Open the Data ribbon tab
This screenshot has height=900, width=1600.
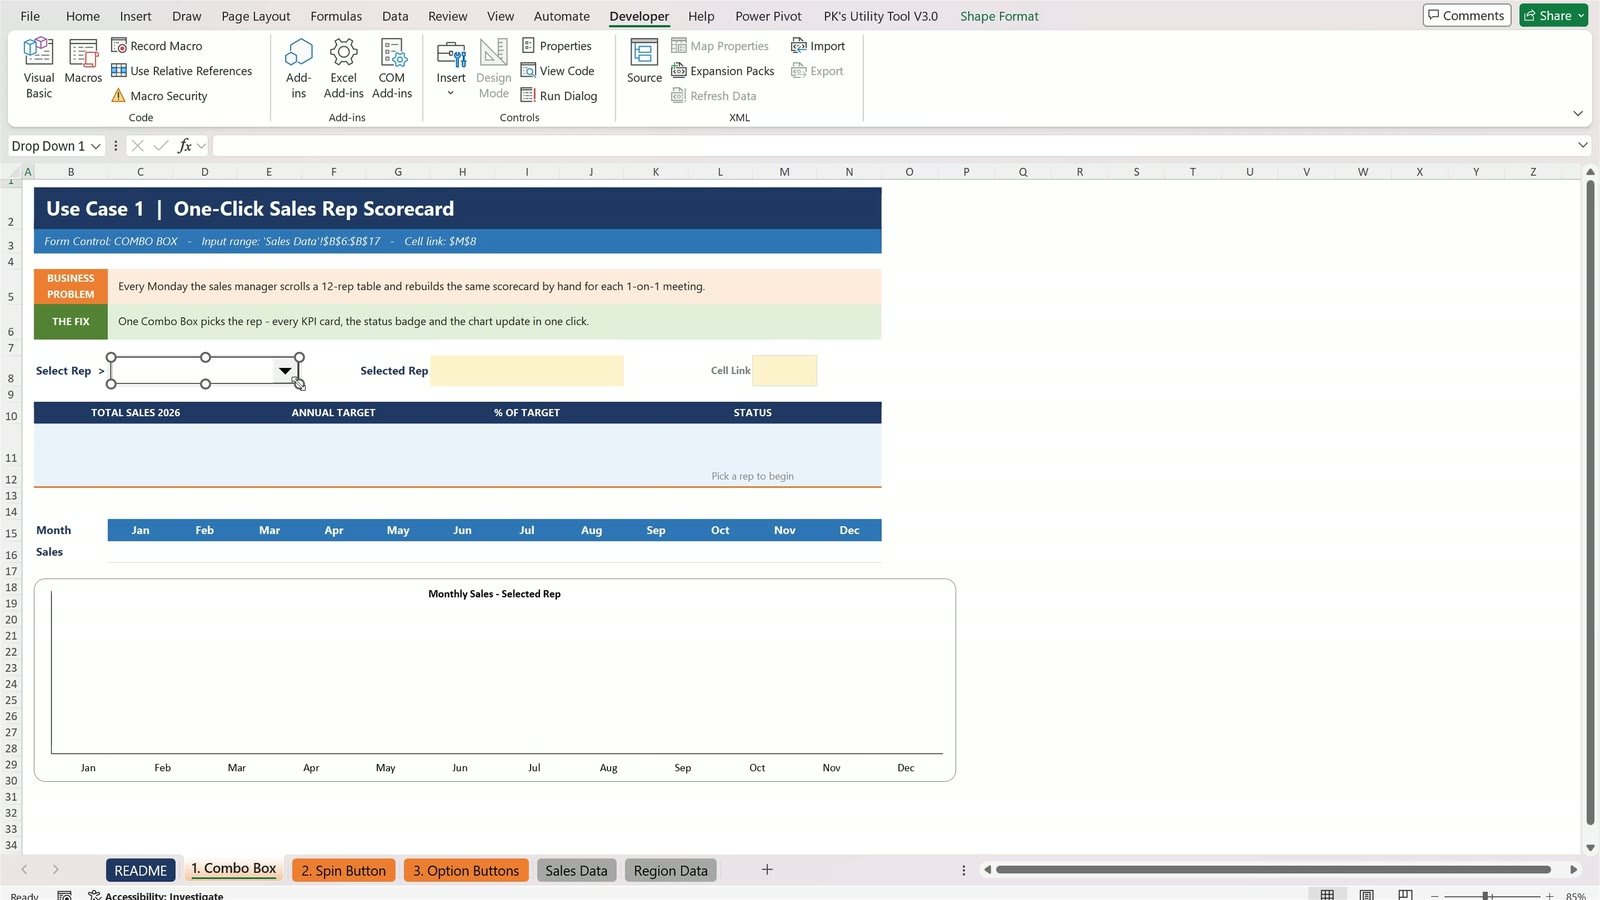tap(395, 16)
